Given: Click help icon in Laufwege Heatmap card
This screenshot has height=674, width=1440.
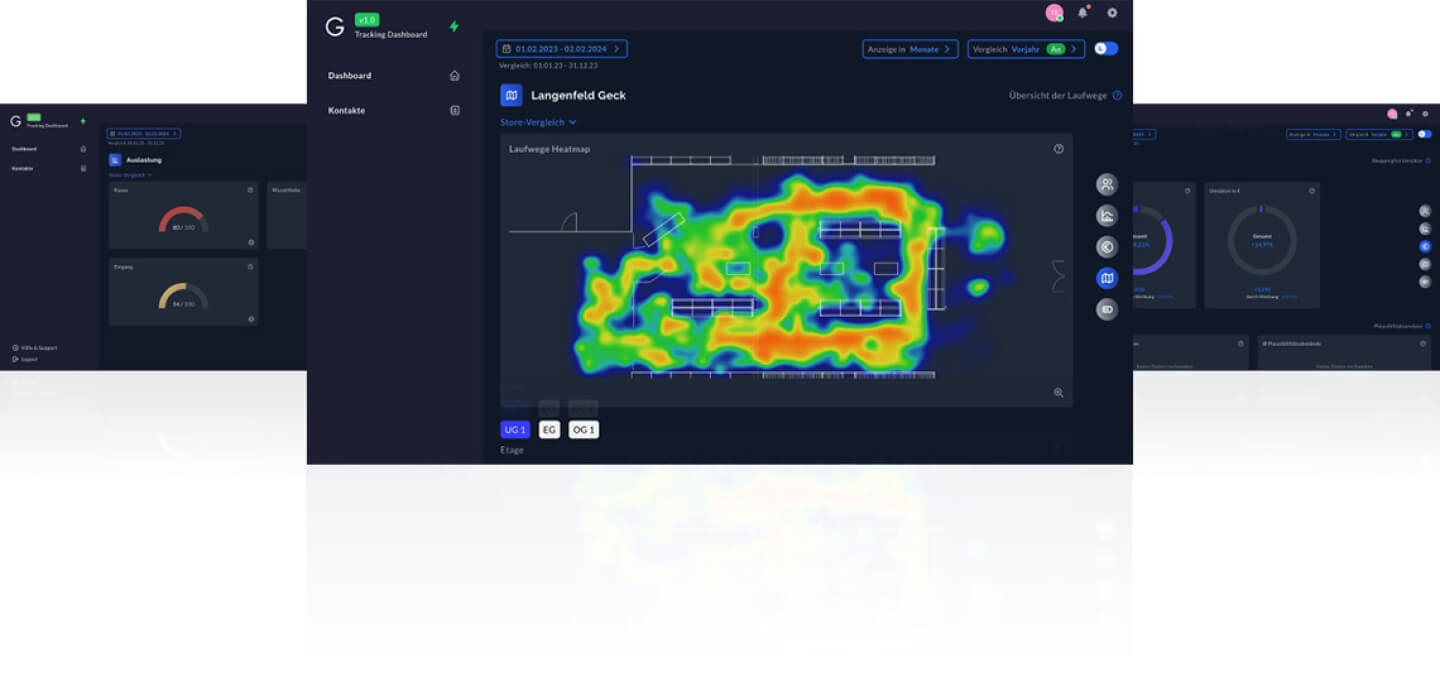Looking at the screenshot, I should click(x=1058, y=149).
